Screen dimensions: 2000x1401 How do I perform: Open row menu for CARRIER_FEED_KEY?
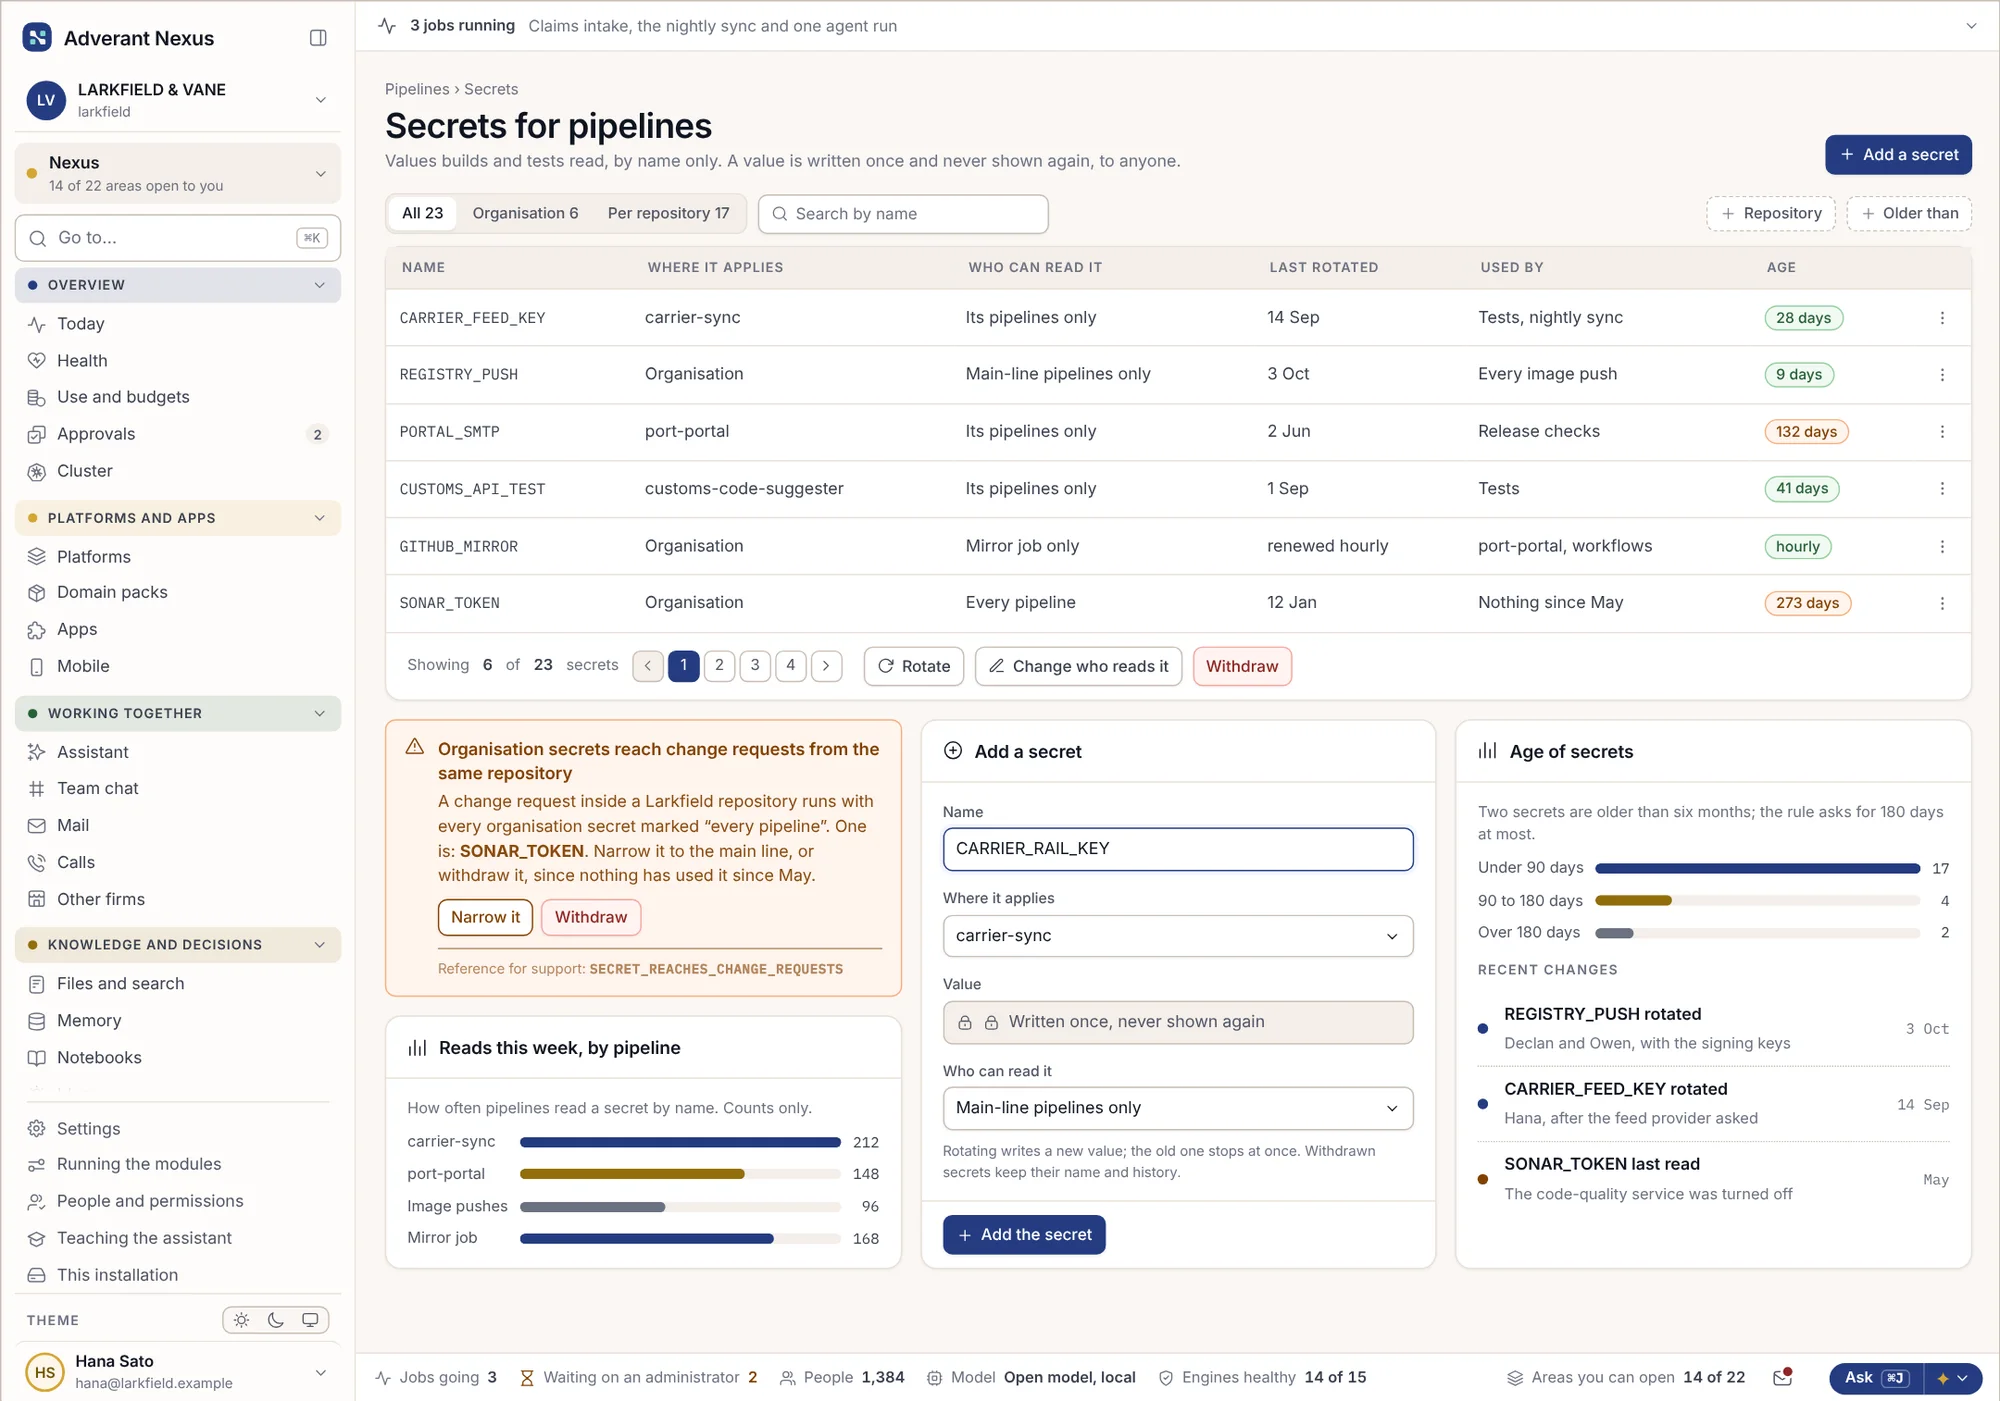pyautogui.click(x=1942, y=318)
